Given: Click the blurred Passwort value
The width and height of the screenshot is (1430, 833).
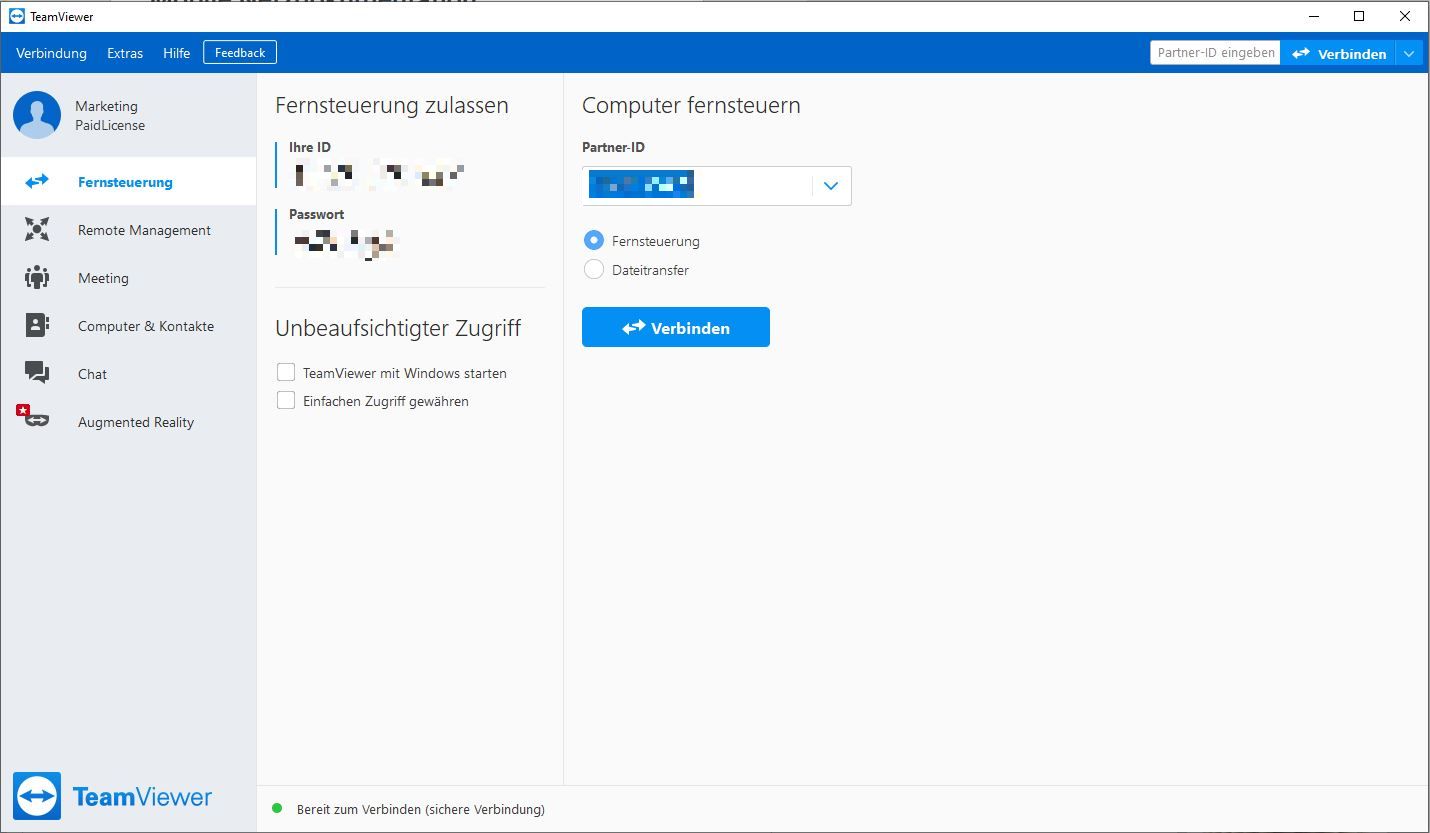Looking at the screenshot, I should (344, 242).
